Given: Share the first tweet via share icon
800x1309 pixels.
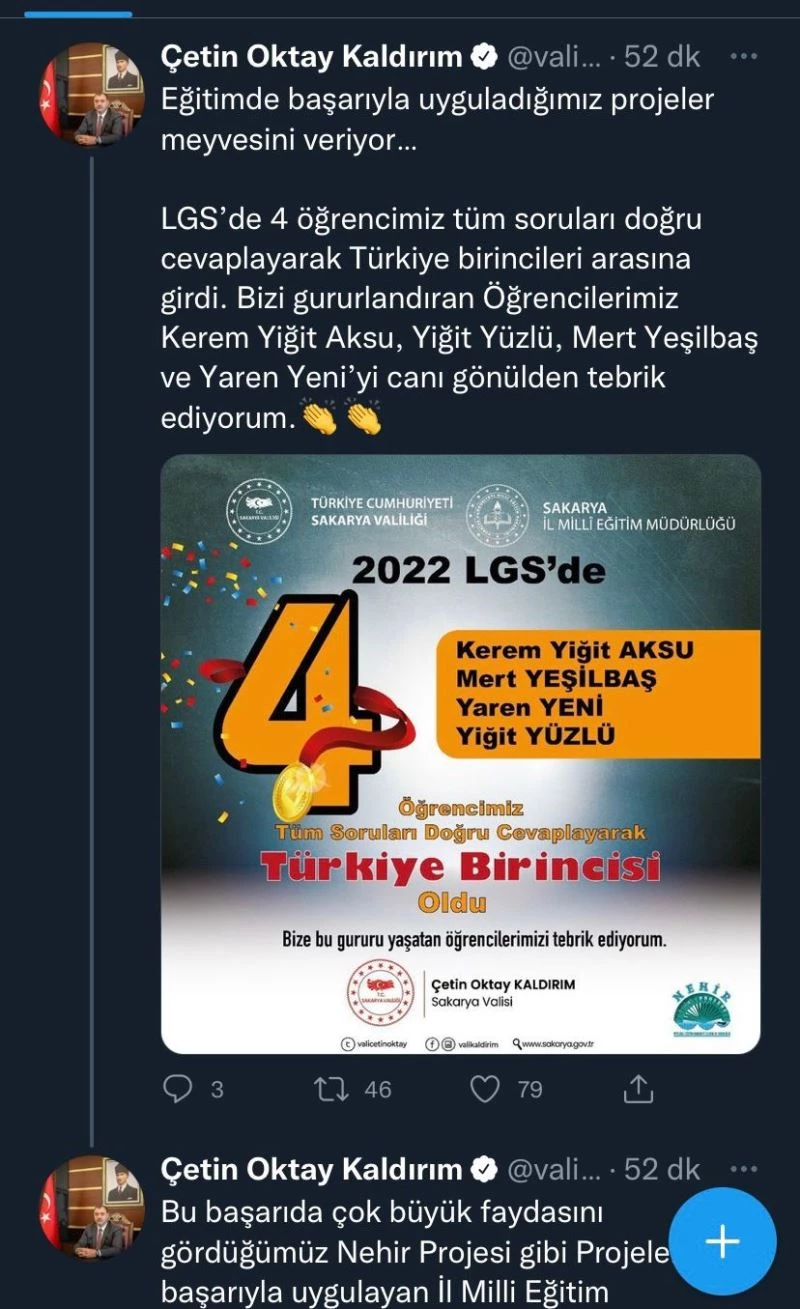Looking at the screenshot, I should 638,1088.
